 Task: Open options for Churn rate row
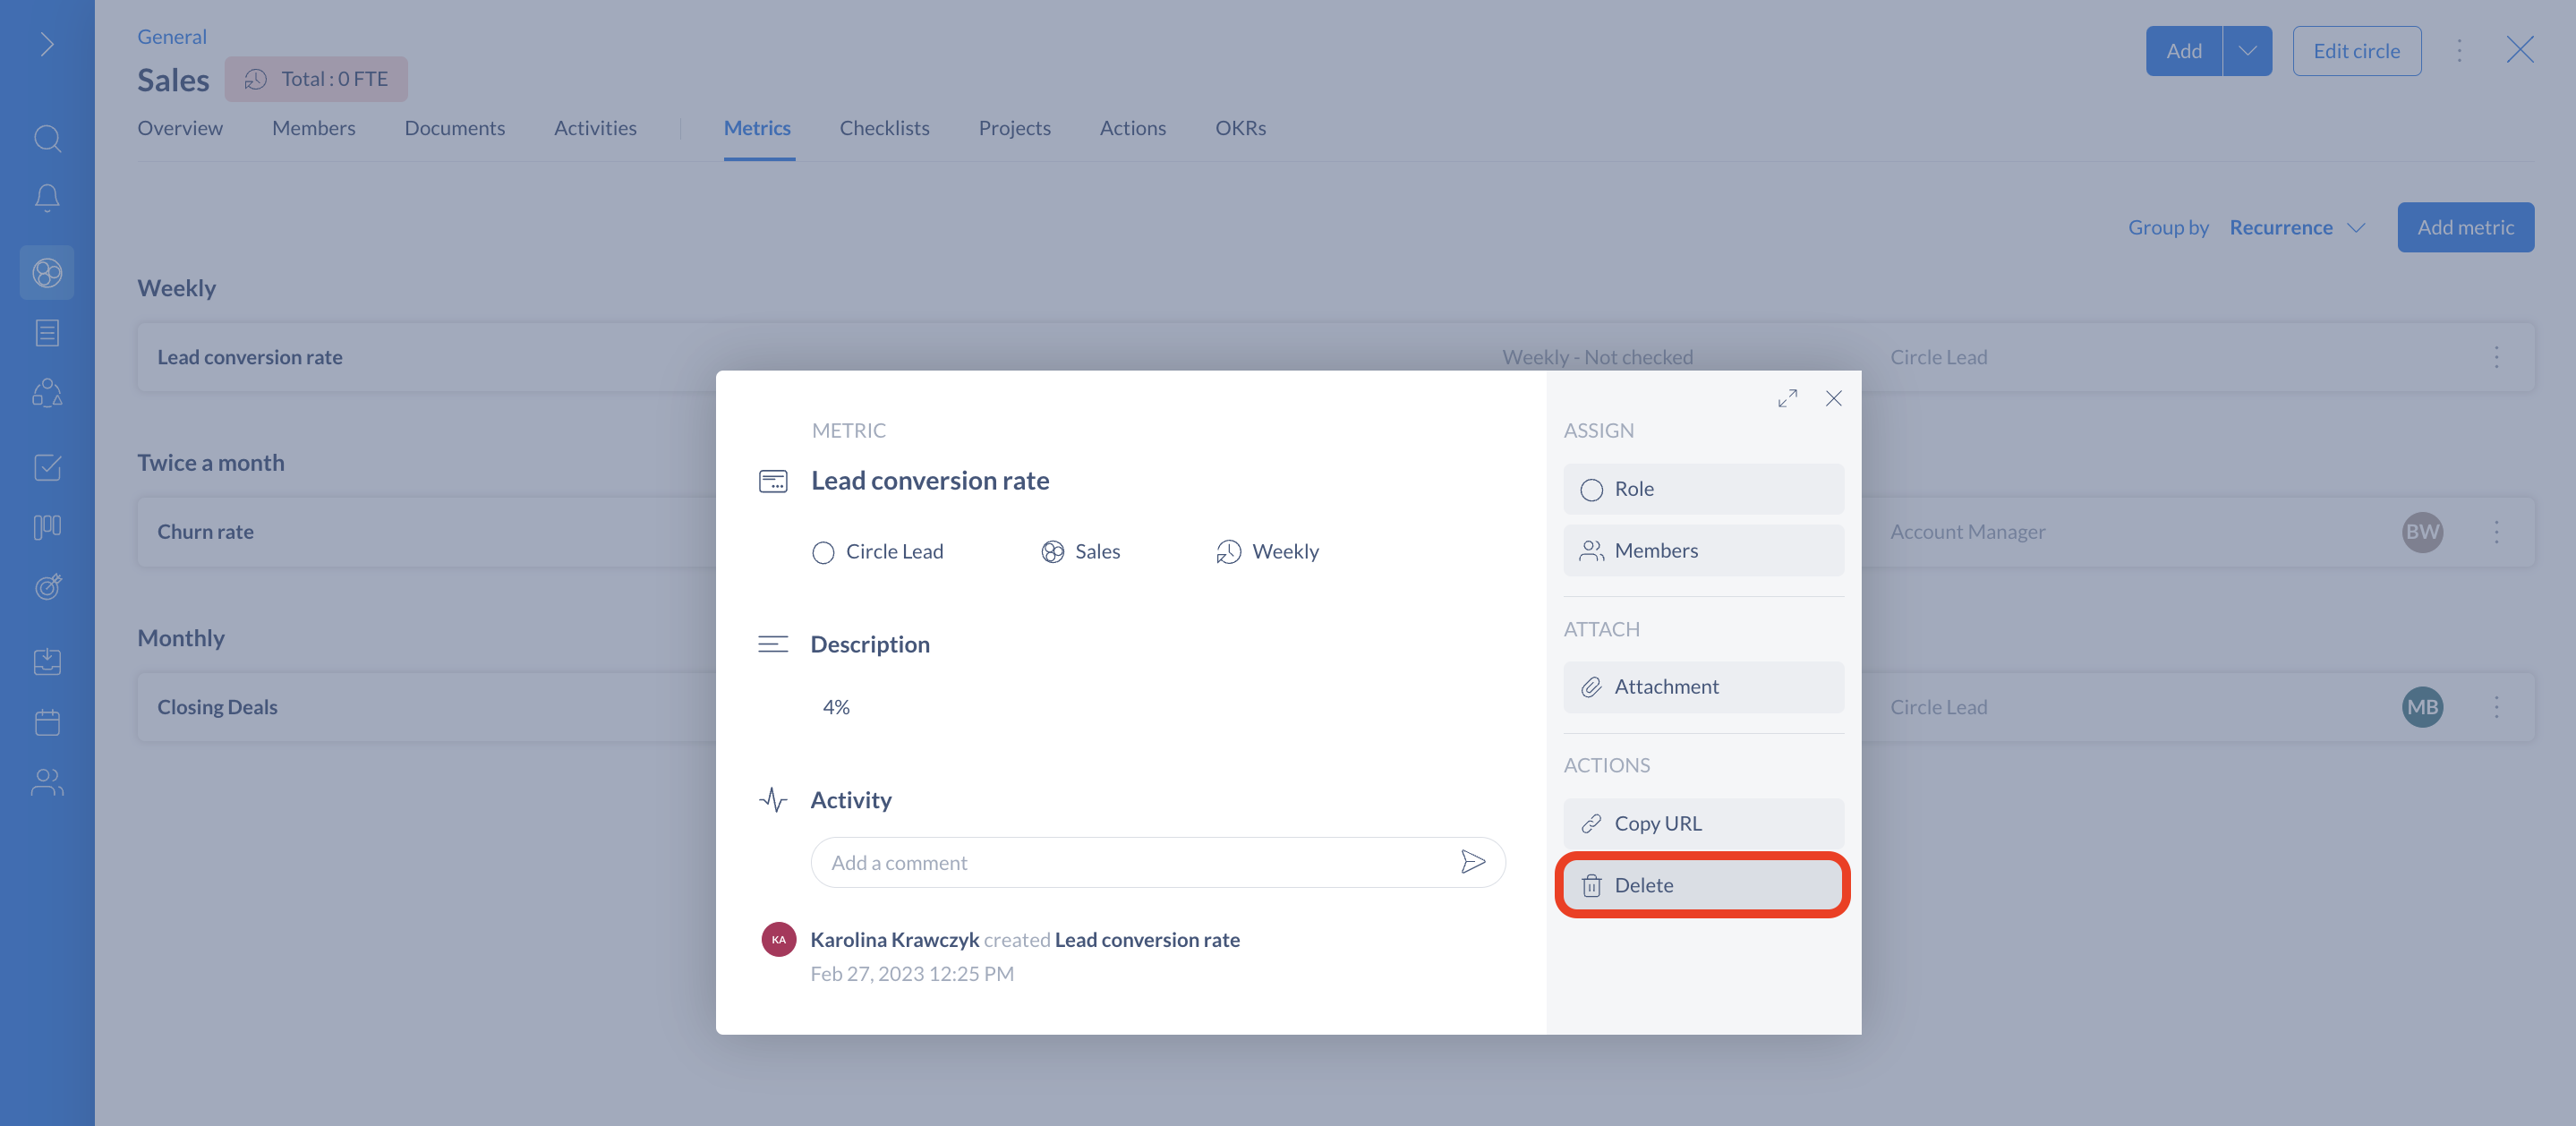pos(2496,532)
